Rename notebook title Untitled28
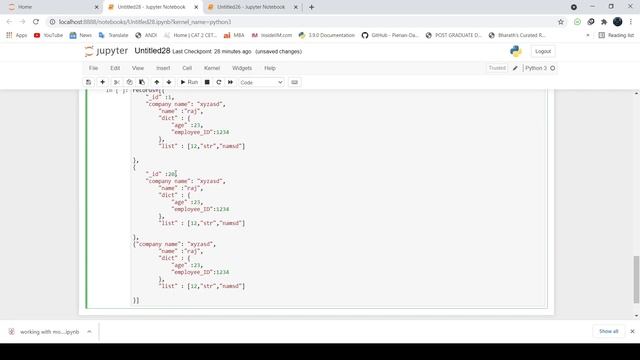This screenshot has height=360, width=640. [x=152, y=51]
